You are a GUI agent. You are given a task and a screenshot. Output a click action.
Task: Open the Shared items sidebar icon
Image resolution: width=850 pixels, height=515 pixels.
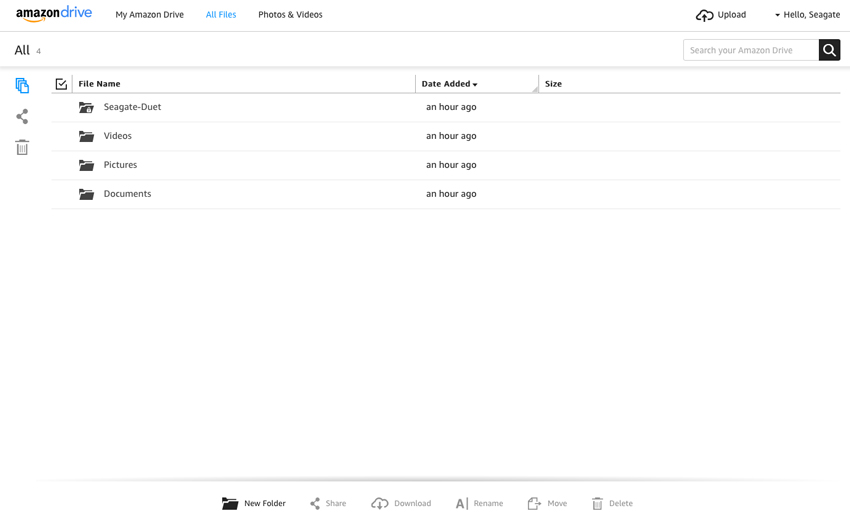(x=22, y=117)
